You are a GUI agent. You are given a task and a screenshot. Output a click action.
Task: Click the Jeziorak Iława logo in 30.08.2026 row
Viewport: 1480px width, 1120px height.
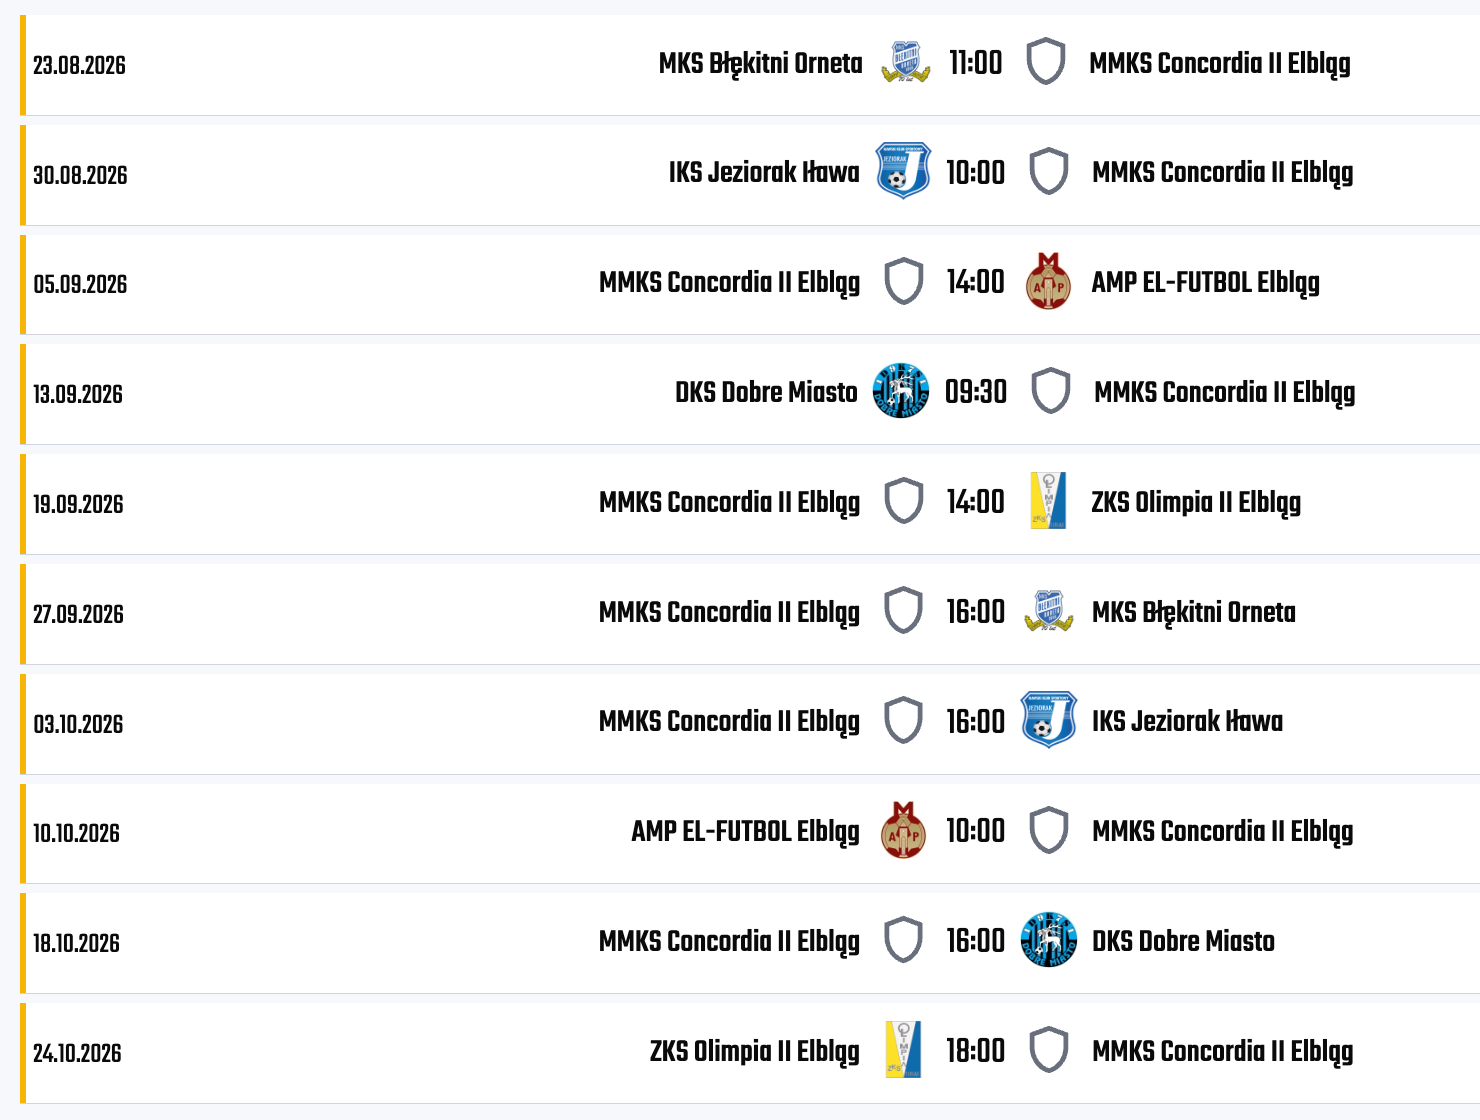(x=903, y=171)
